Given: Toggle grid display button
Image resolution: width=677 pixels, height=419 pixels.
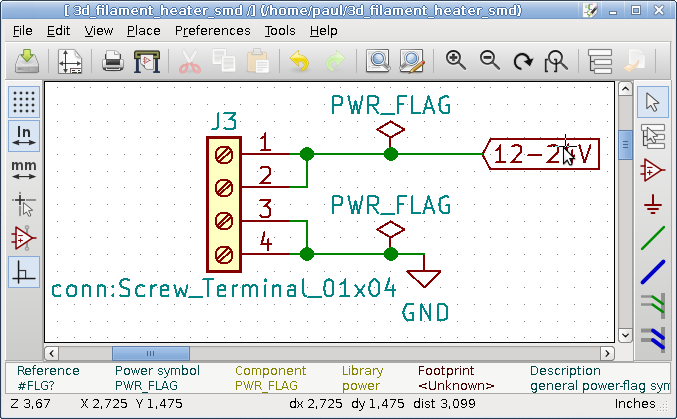Looking at the screenshot, I should pyautogui.click(x=24, y=102).
